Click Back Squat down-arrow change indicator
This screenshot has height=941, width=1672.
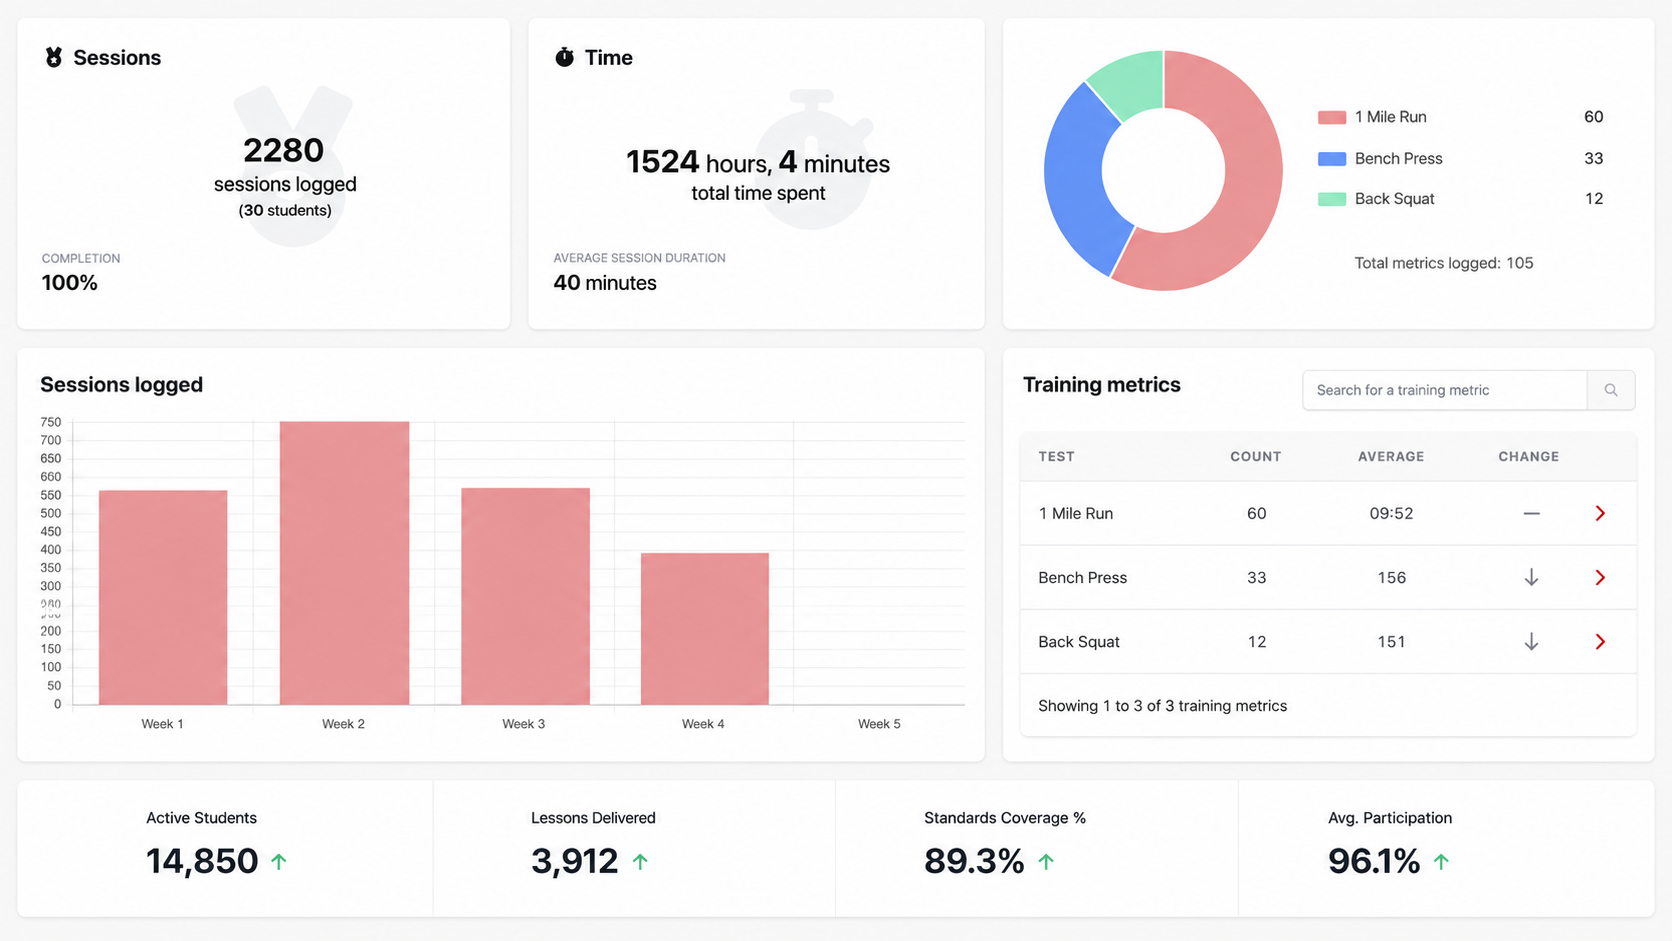click(1531, 641)
